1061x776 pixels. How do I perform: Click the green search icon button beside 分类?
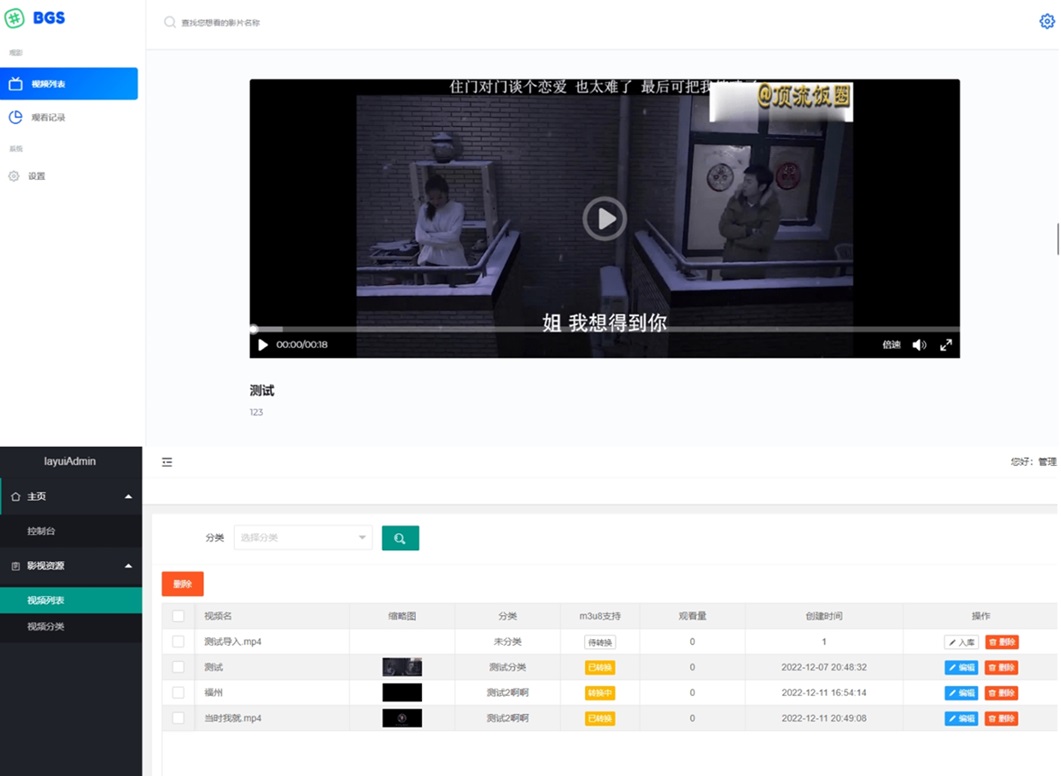(x=400, y=538)
